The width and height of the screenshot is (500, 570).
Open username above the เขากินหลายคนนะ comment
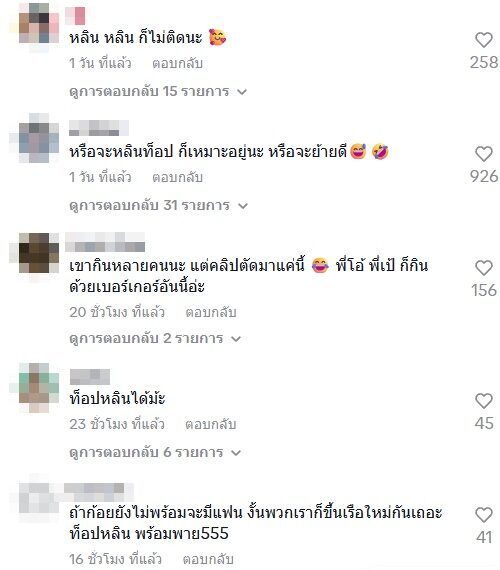coord(105,242)
